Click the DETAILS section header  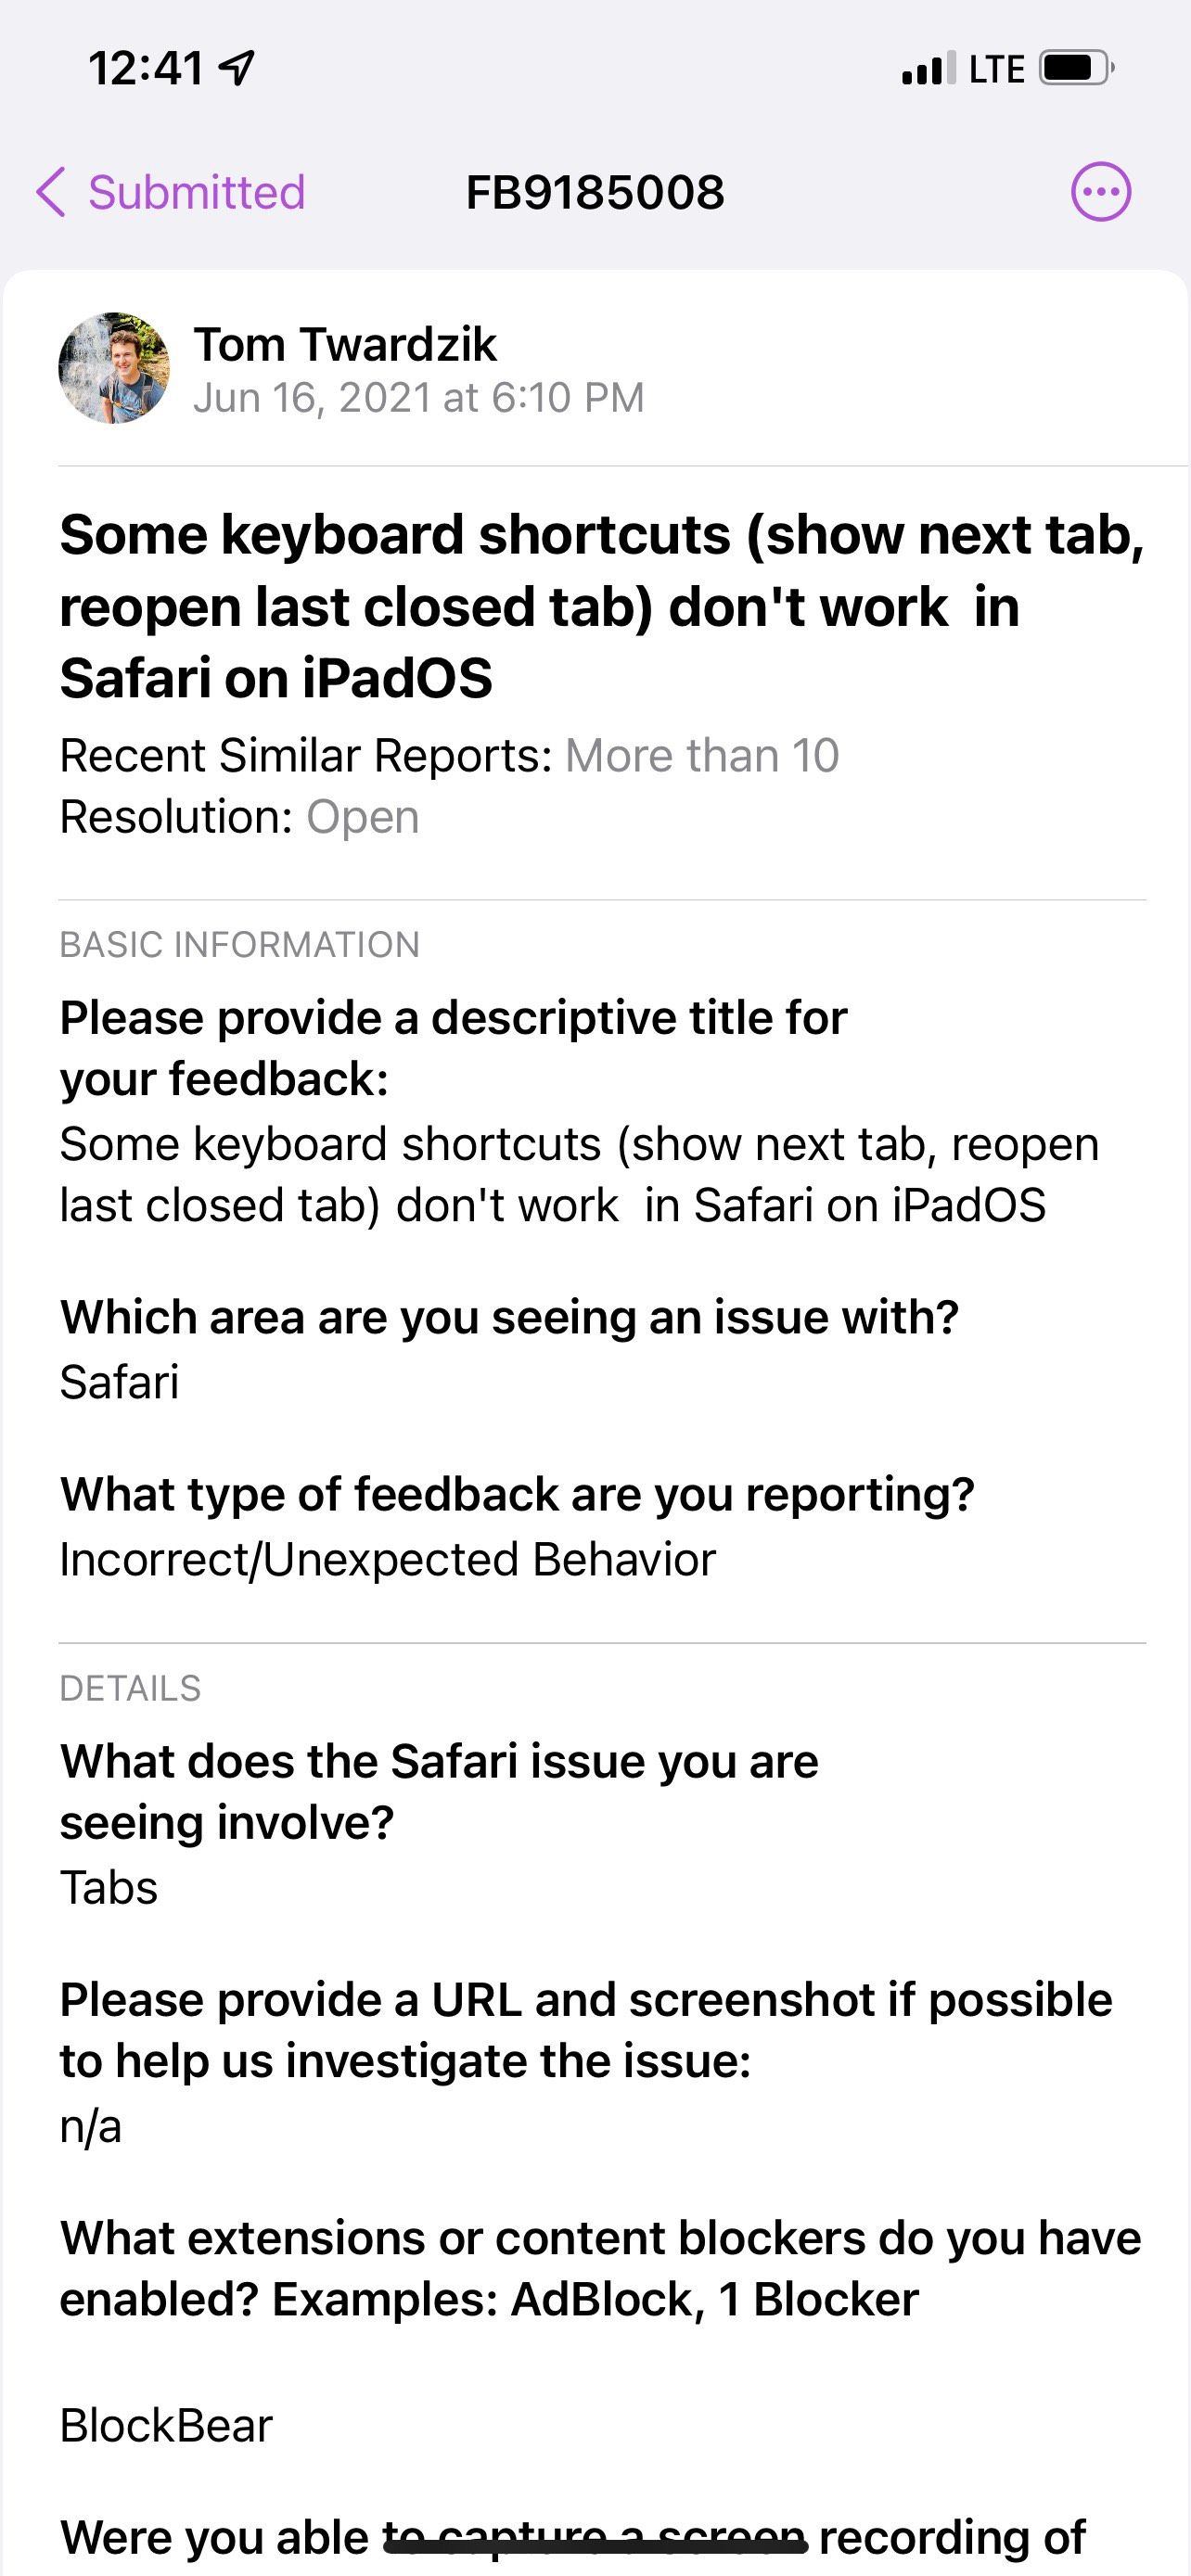pos(130,1688)
